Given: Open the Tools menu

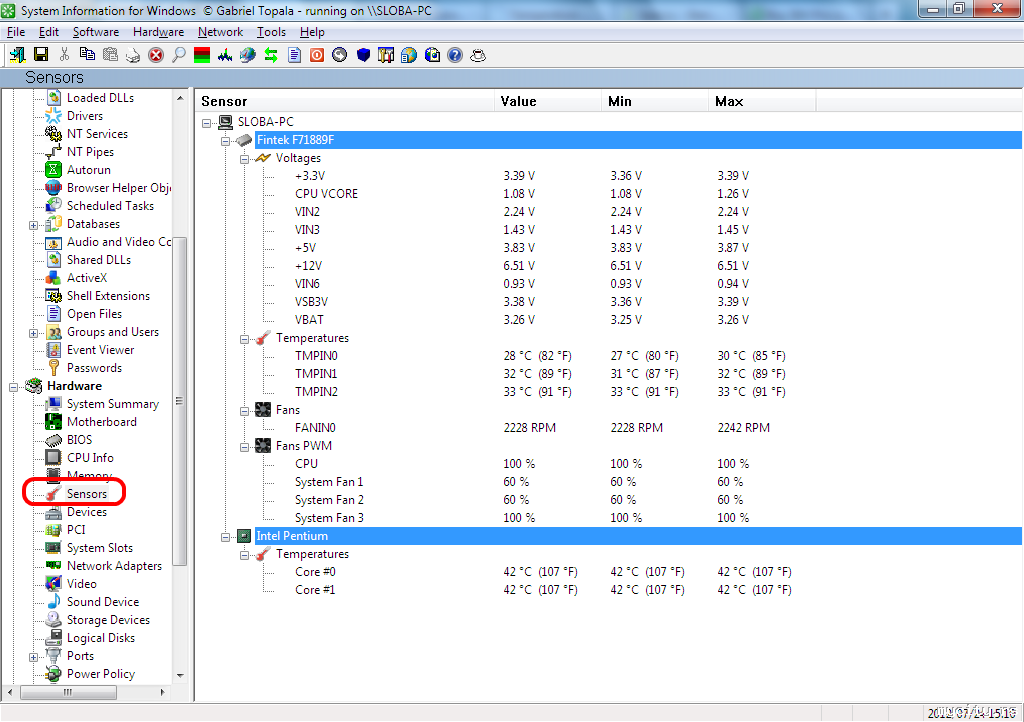Looking at the screenshot, I should pos(271,32).
